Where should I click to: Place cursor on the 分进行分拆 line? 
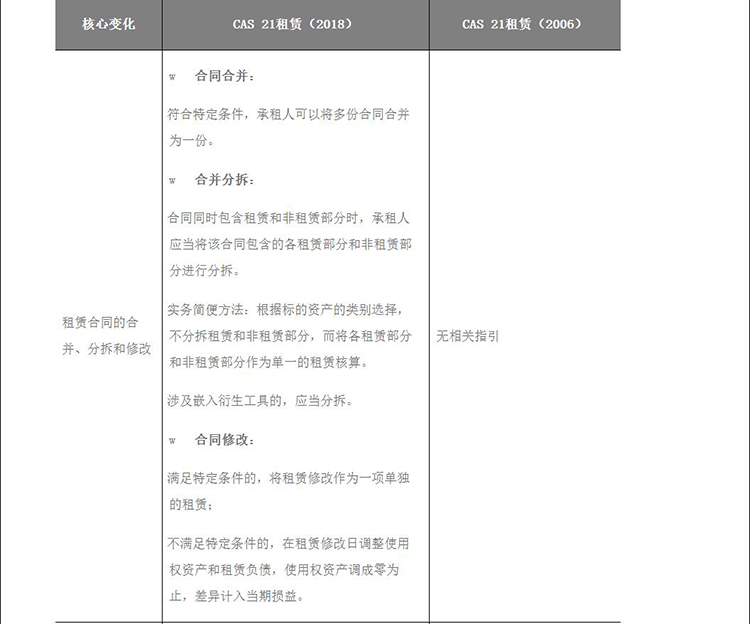pos(204,270)
